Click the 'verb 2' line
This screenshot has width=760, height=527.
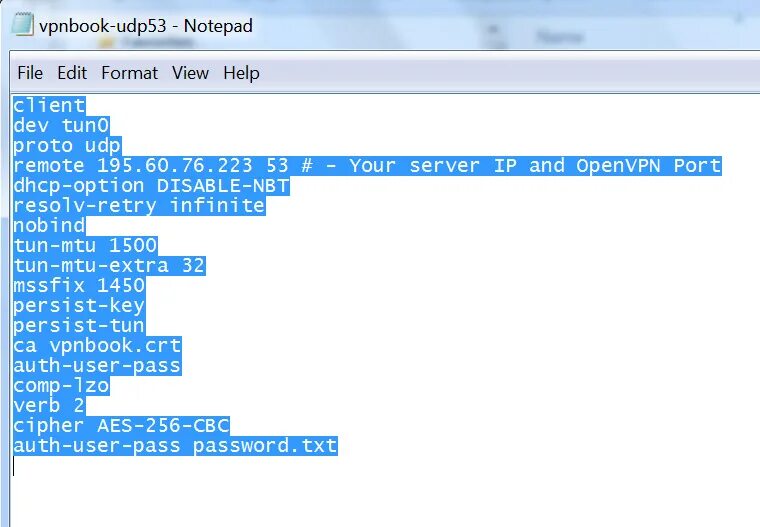pos(49,405)
